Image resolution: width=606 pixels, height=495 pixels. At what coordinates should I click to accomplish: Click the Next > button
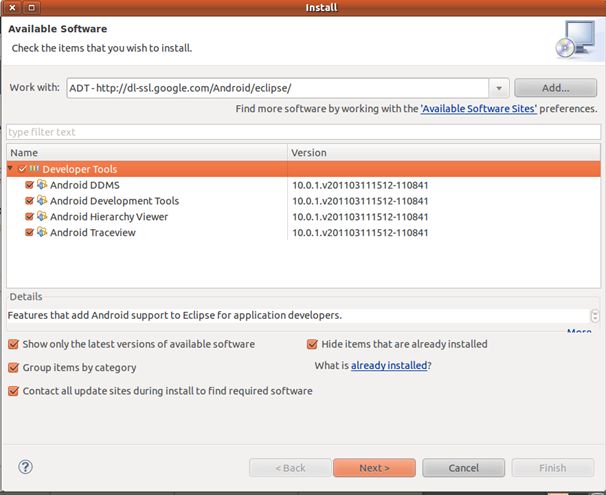click(x=374, y=468)
